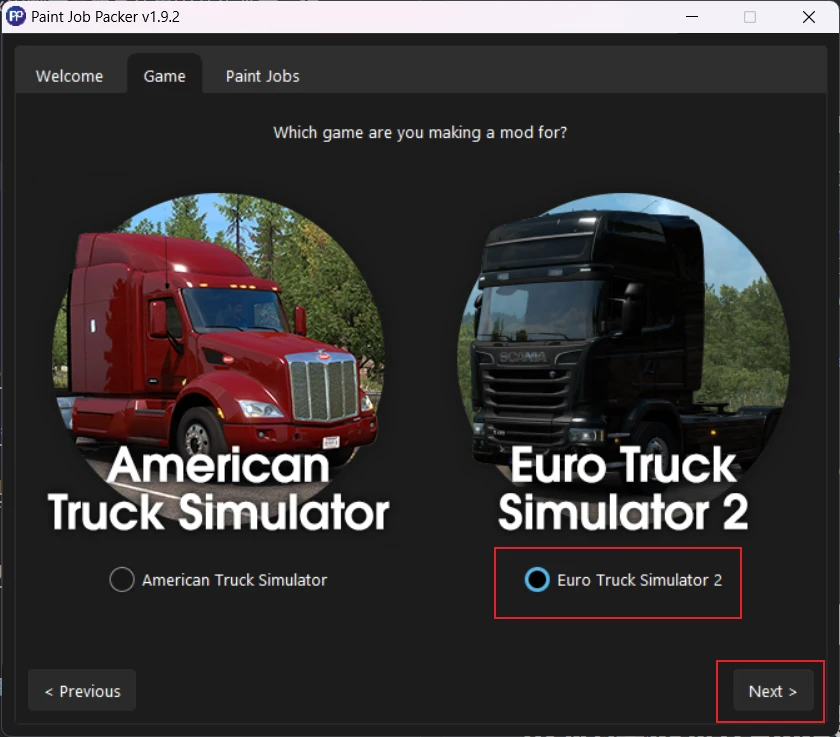Click the chrome grille on the red truck
Viewport: 840px width, 737px height.
pos(324,387)
